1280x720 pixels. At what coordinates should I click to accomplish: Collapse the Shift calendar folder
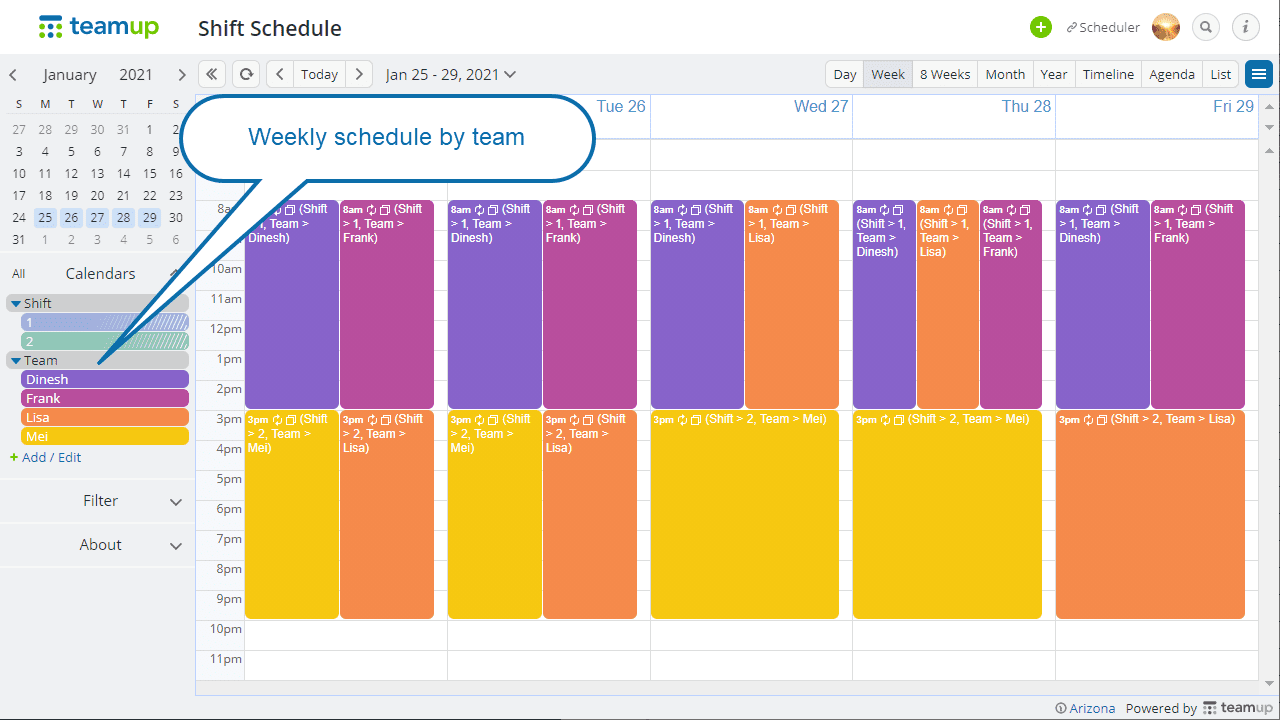(16, 303)
